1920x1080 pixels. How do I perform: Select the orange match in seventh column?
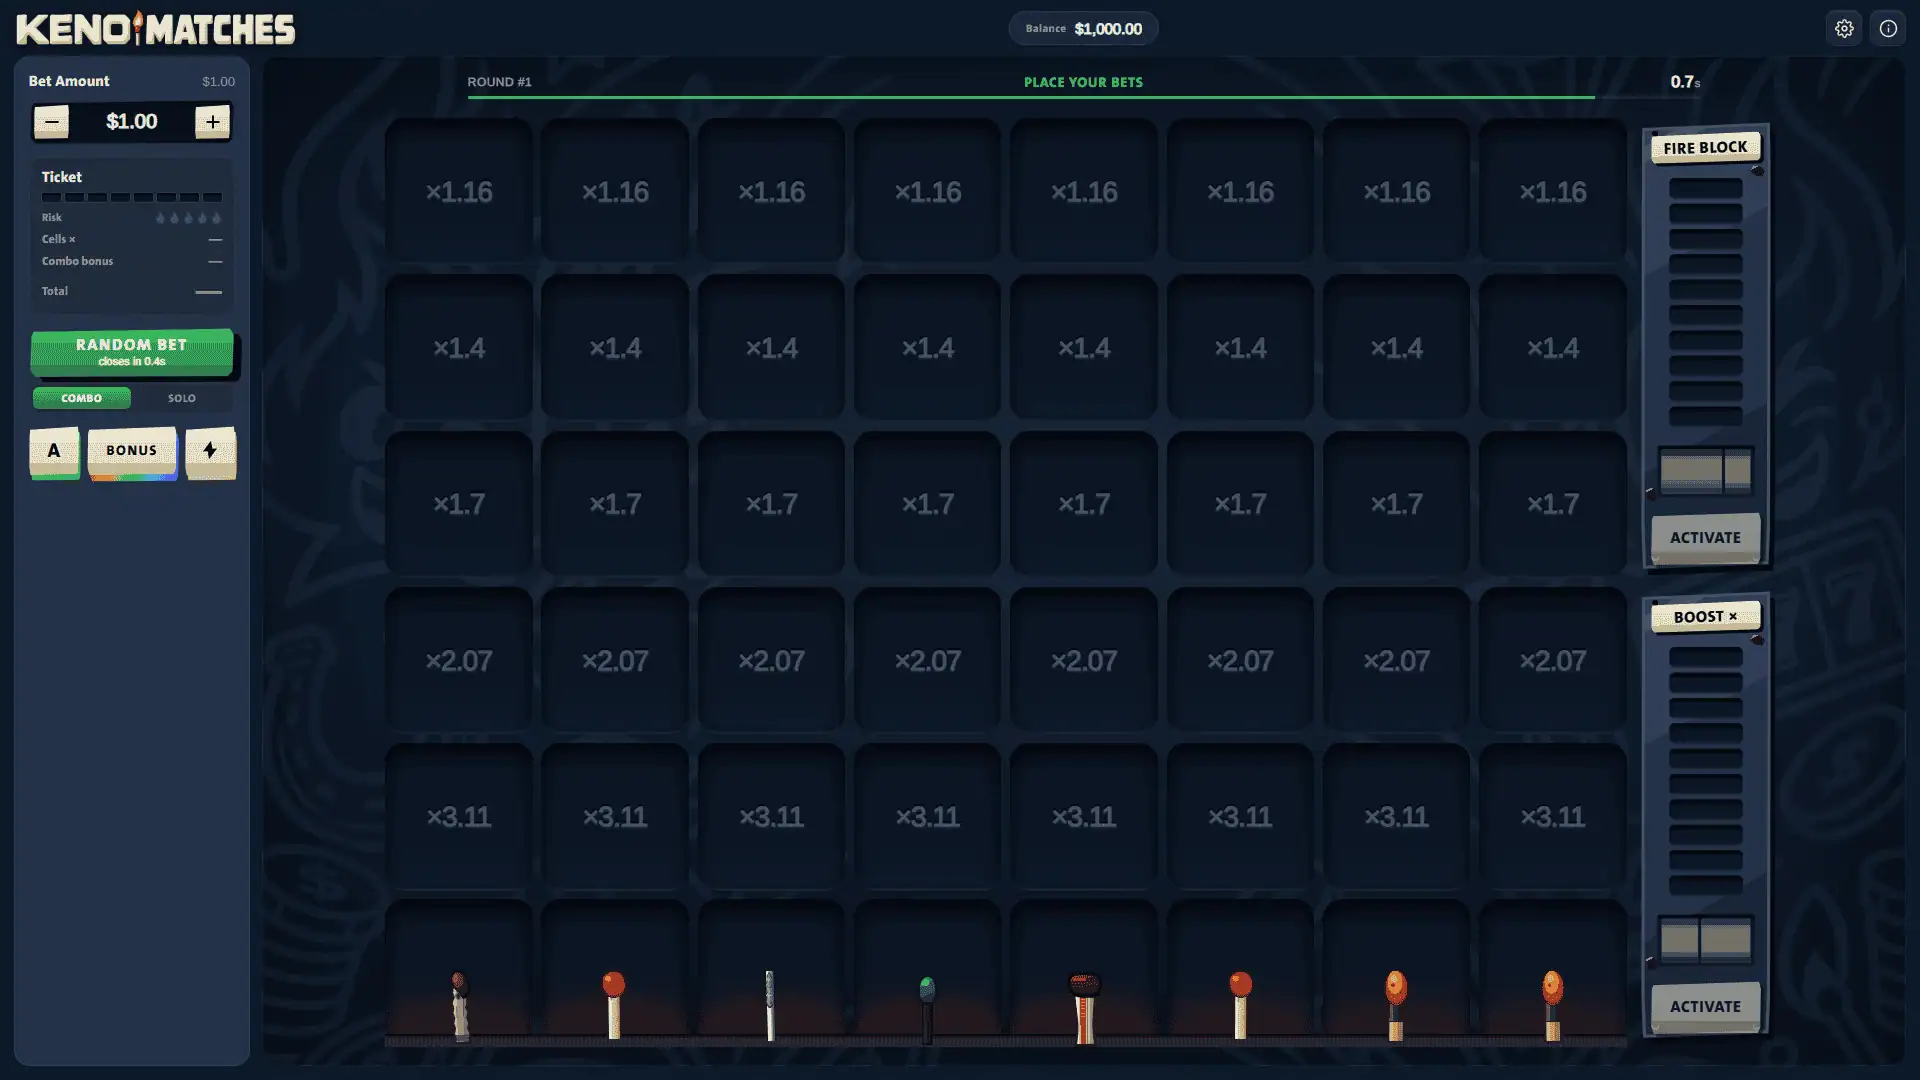point(1396,1005)
